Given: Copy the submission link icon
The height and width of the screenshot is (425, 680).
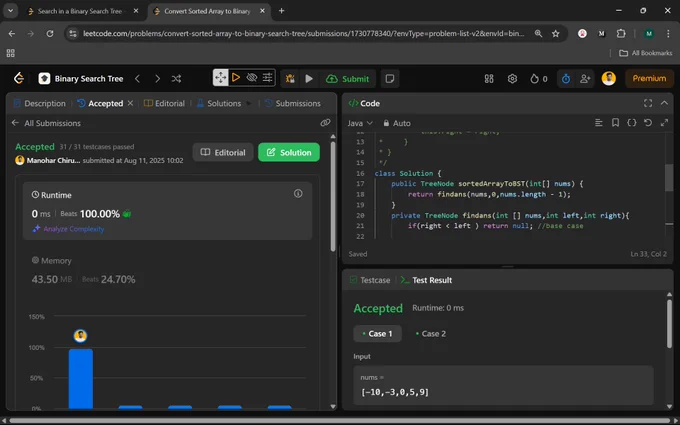Looking at the screenshot, I should point(325,123).
